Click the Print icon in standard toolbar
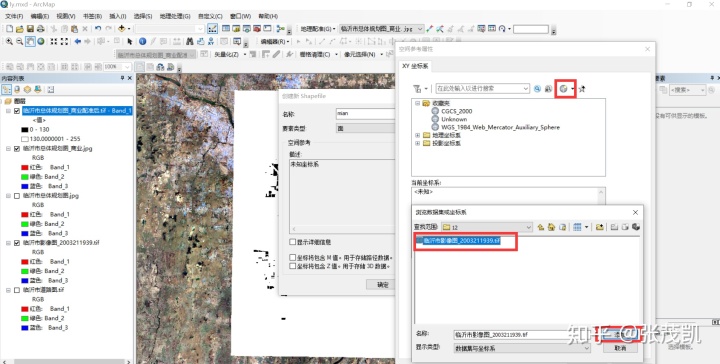The width and height of the screenshot is (720, 364). point(40,29)
